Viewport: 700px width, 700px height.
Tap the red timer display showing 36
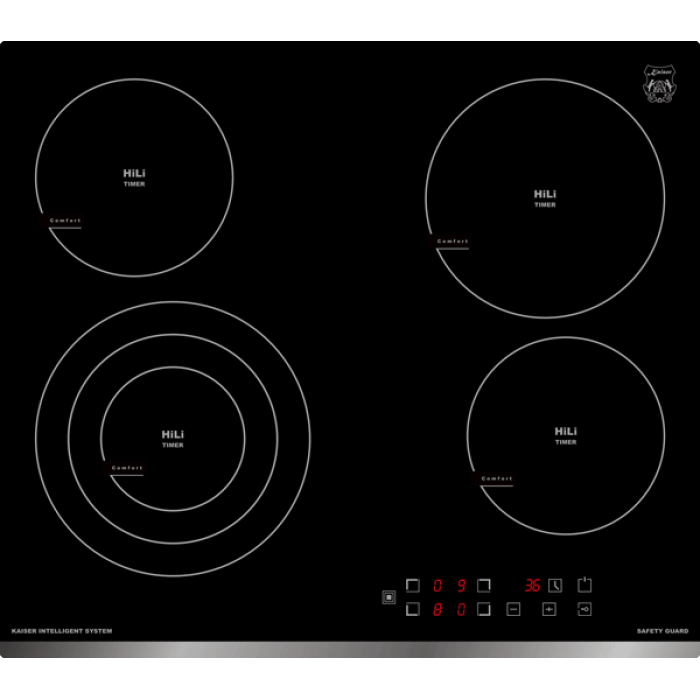pos(532,586)
